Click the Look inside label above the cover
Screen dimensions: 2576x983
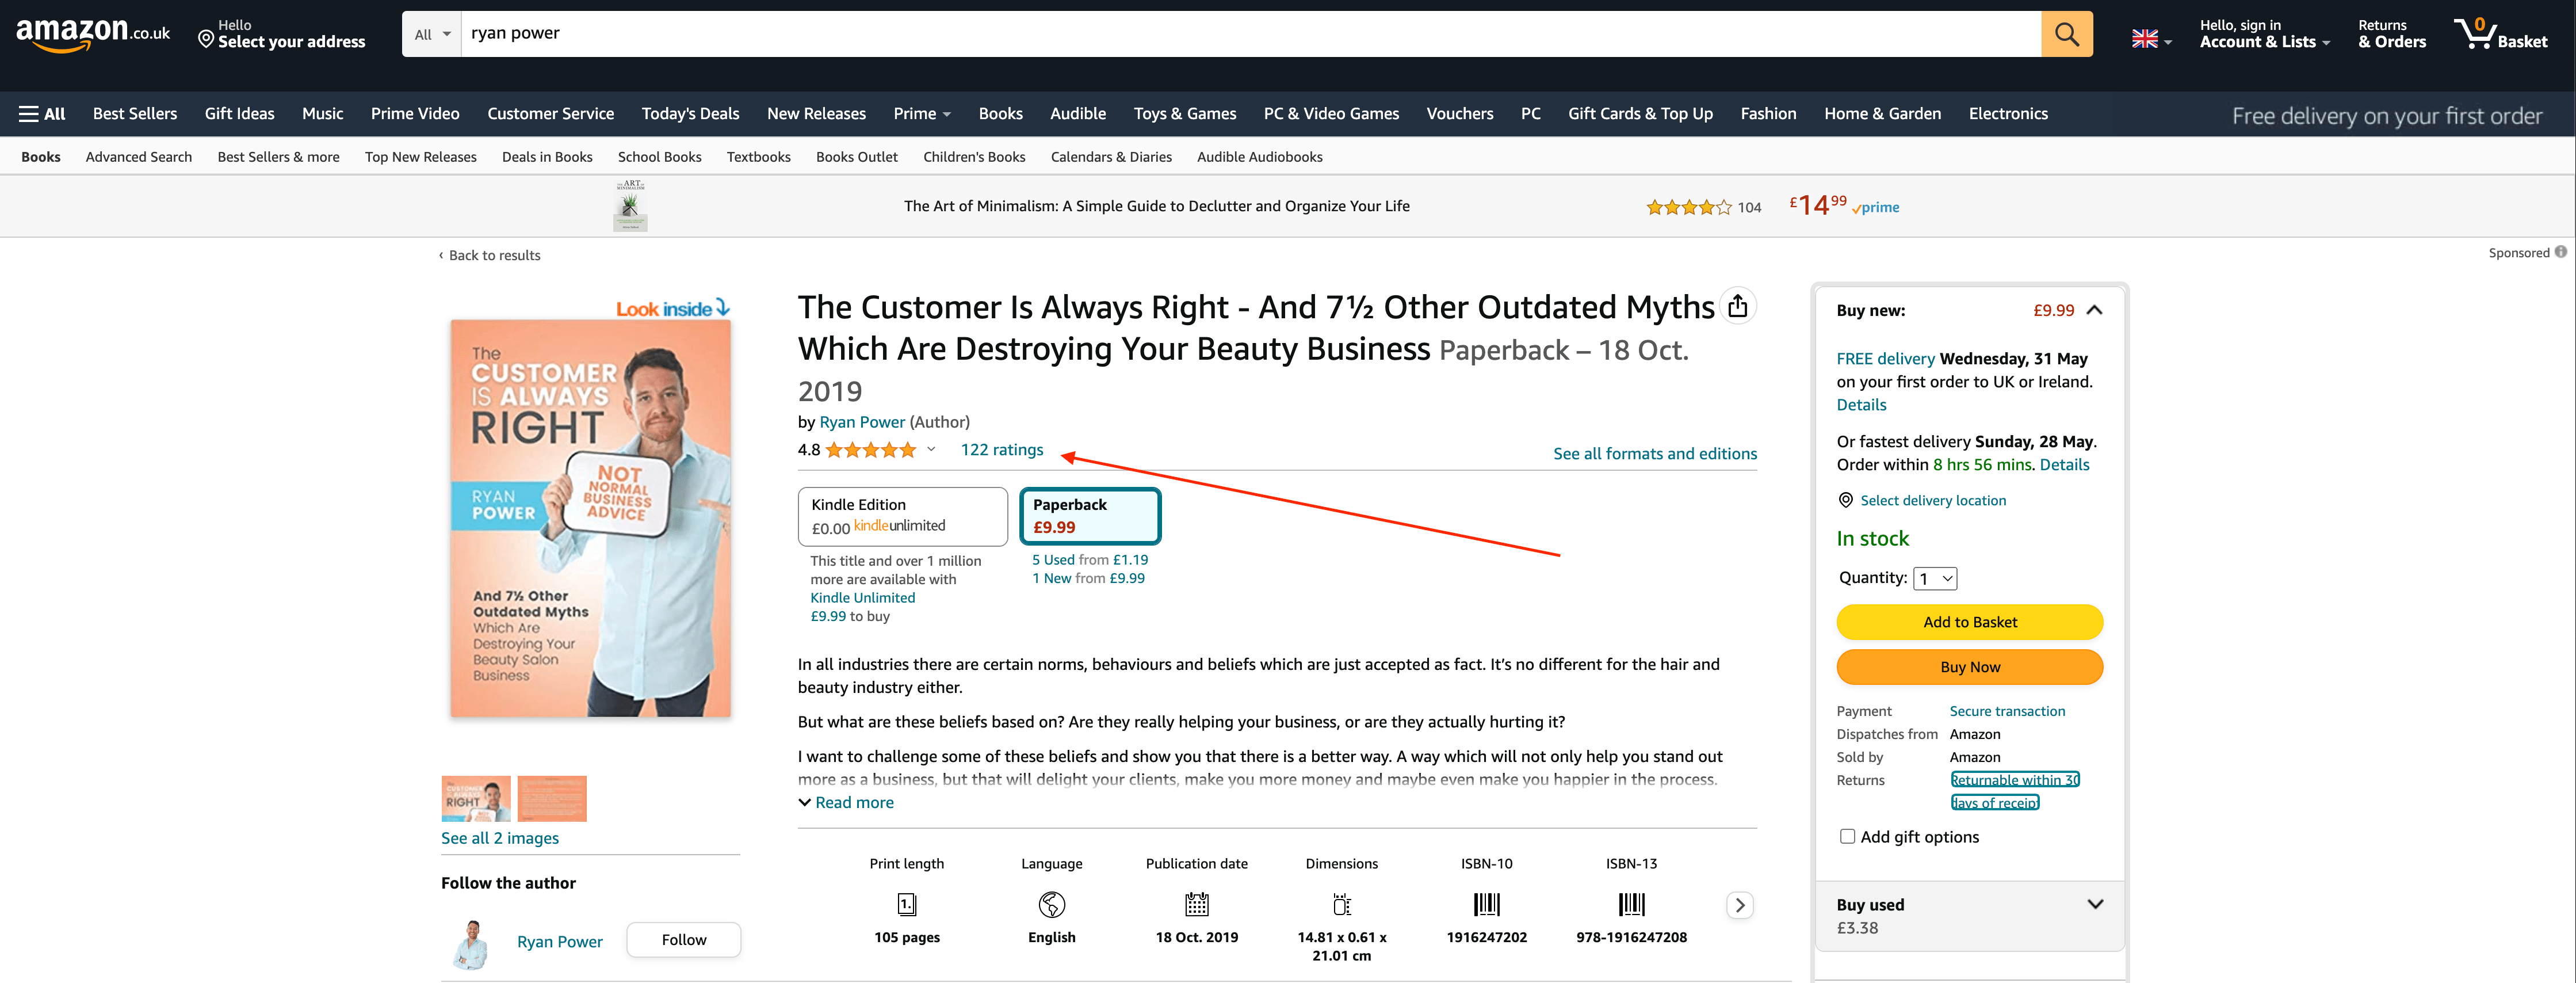[672, 309]
